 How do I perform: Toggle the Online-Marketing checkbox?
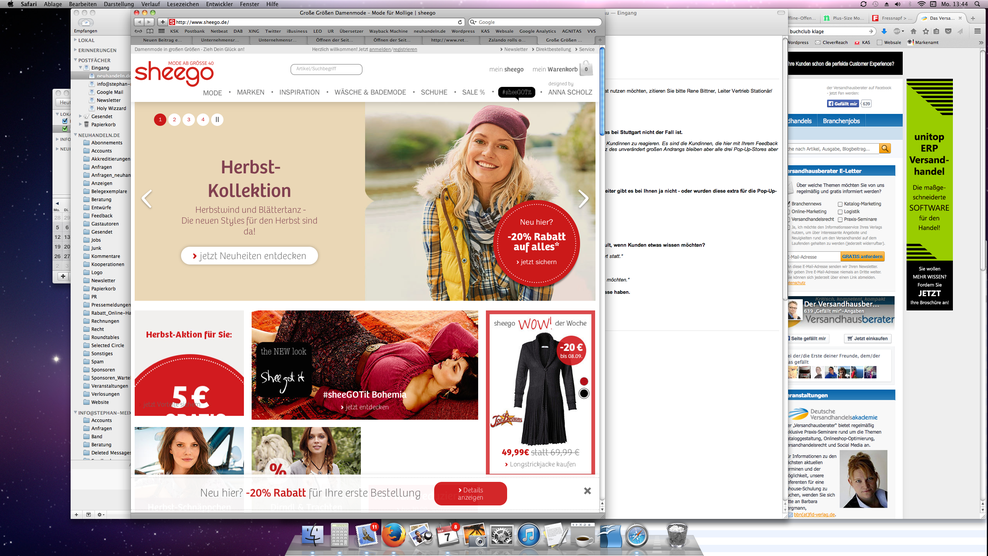(x=789, y=212)
